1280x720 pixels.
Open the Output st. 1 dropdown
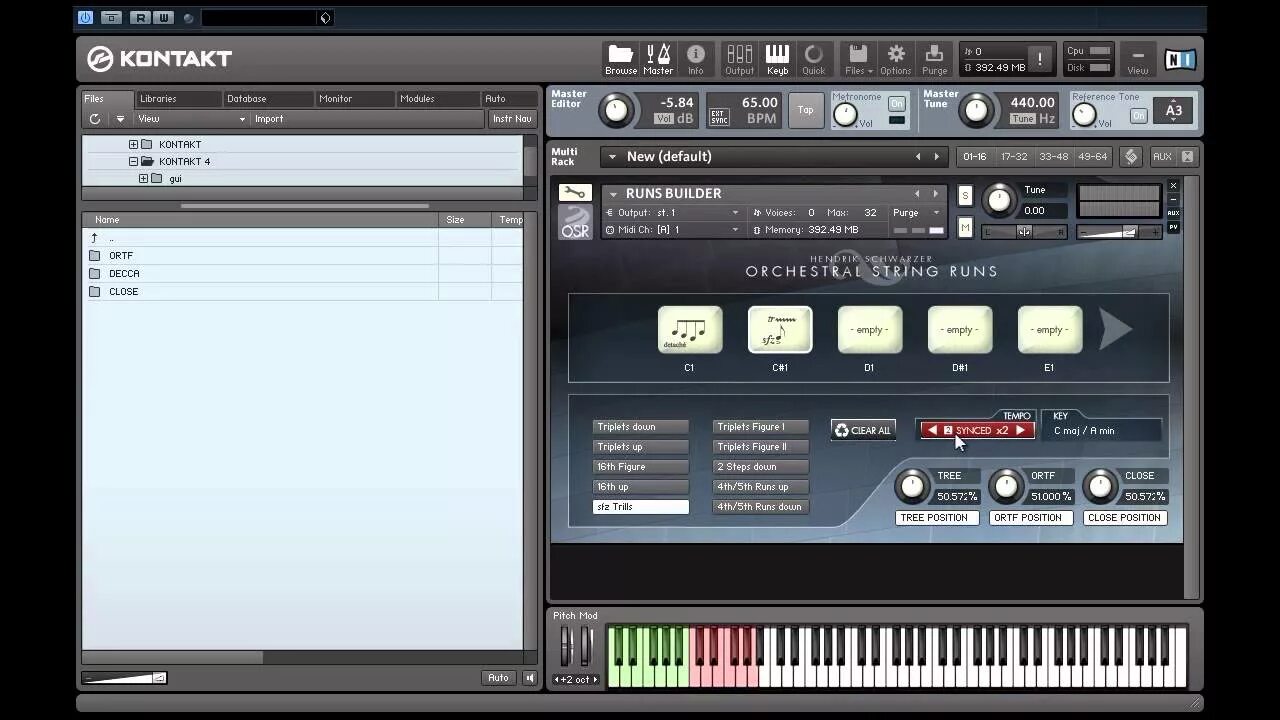(x=673, y=213)
